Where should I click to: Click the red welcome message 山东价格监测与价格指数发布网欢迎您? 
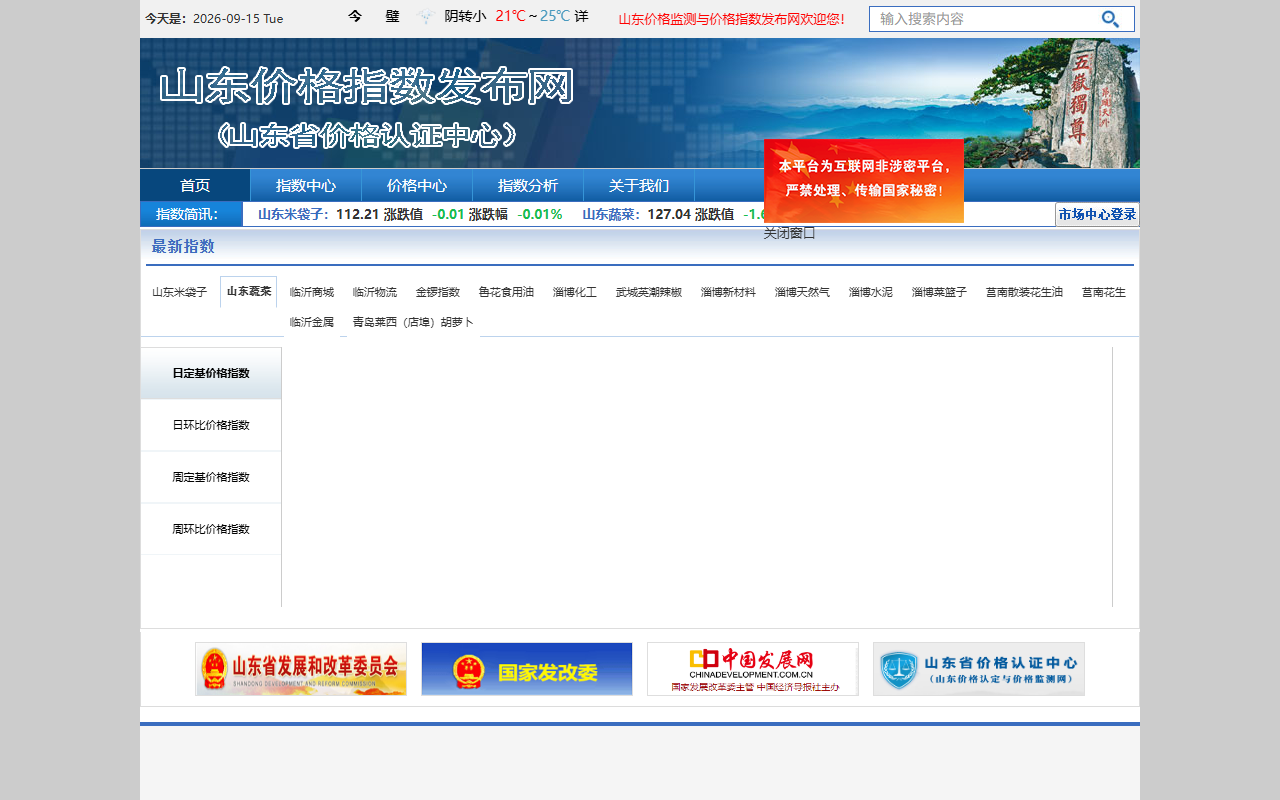click(x=732, y=19)
